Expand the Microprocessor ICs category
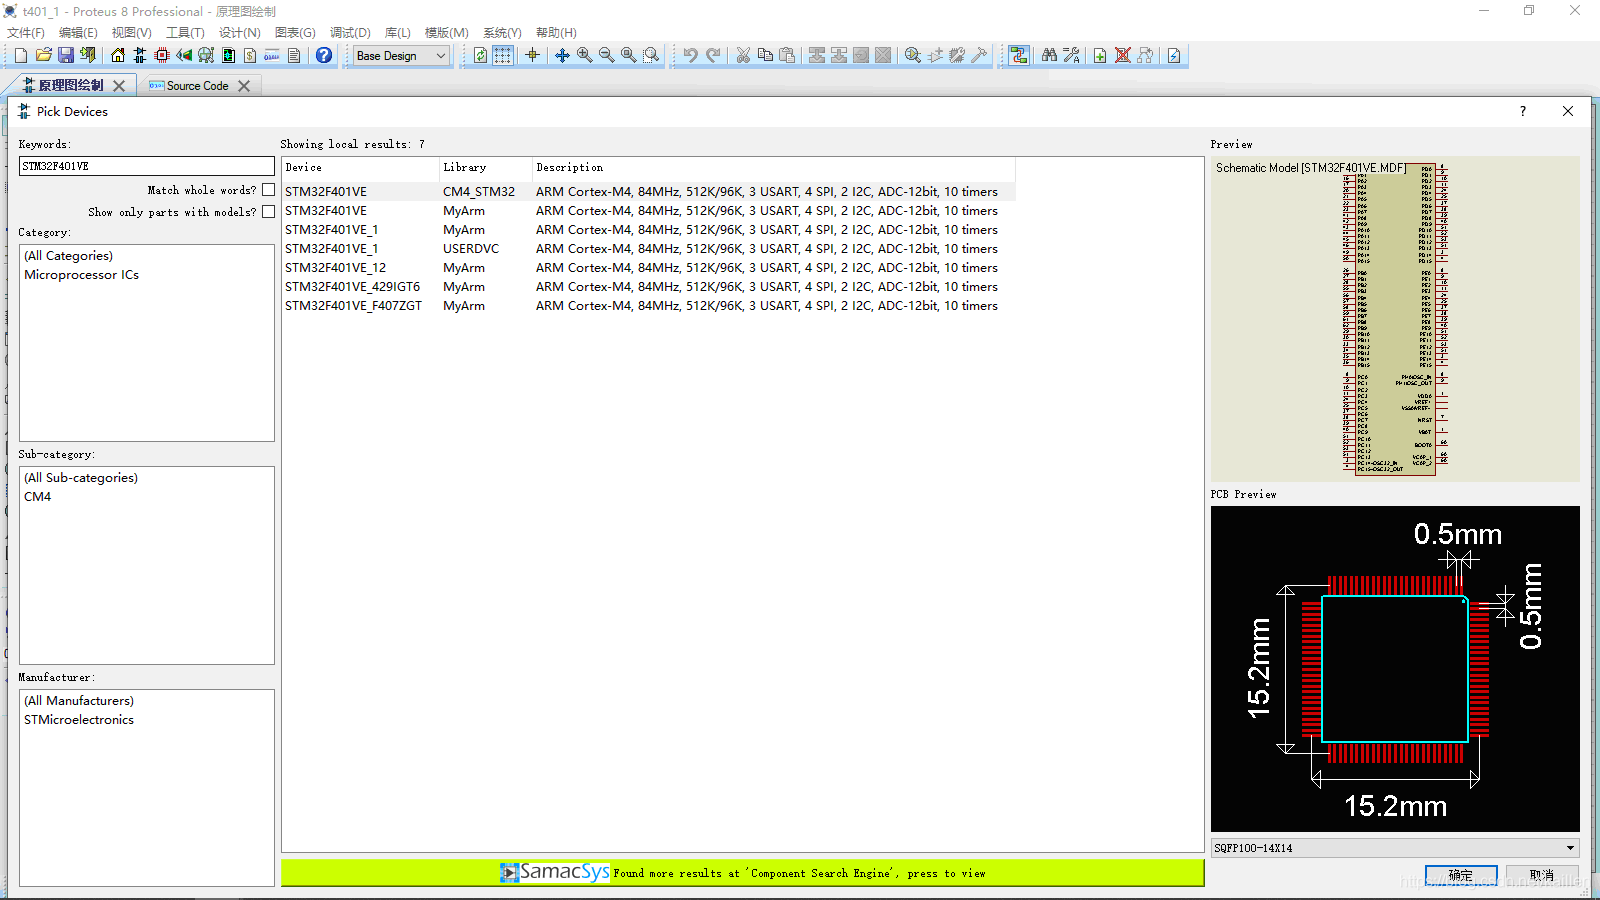 coord(81,274)
